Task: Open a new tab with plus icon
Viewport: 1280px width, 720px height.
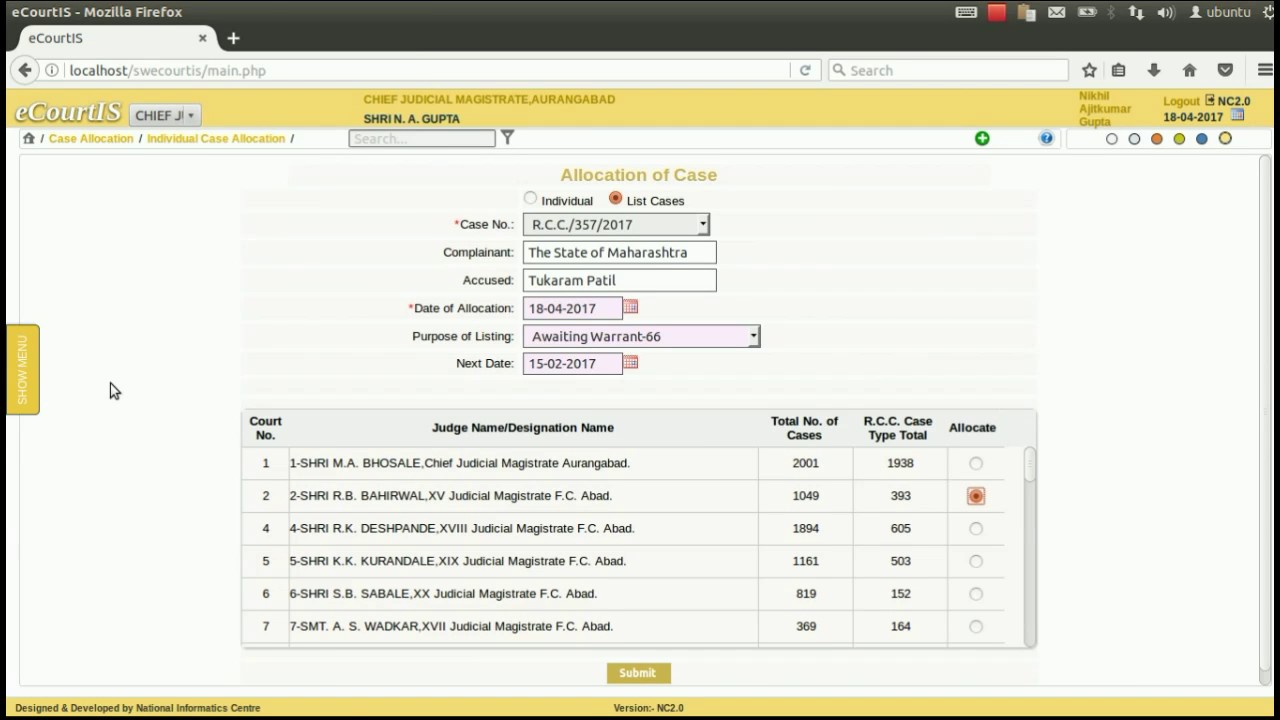Action: 233,38
